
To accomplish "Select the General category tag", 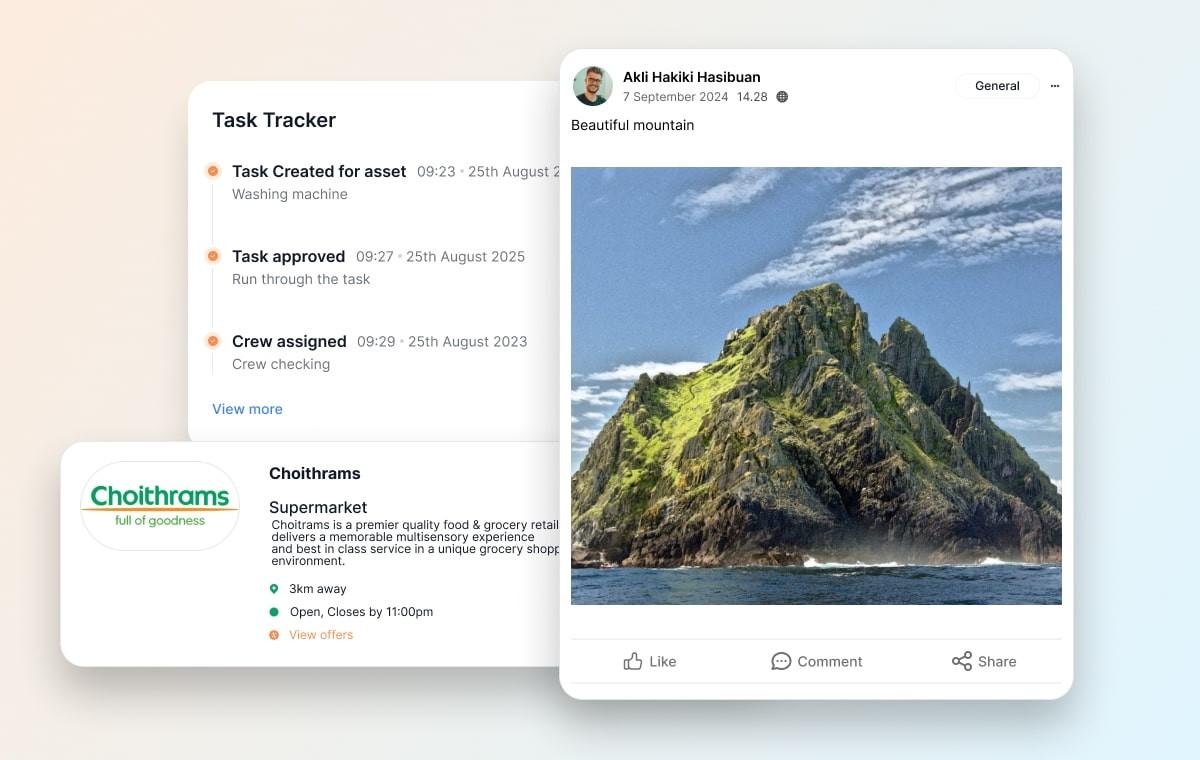I will click(997, 86).
